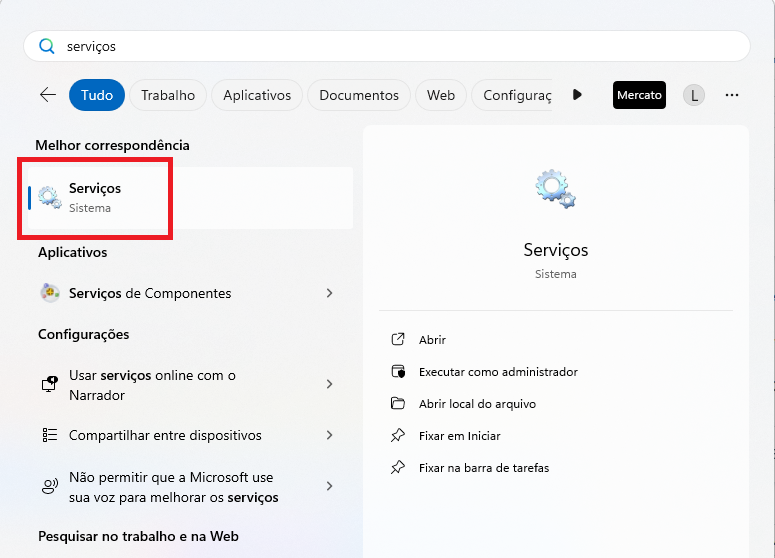Open the three-dot more options menu
Viewport: 775px width, 558px height.
pos(732,95)
